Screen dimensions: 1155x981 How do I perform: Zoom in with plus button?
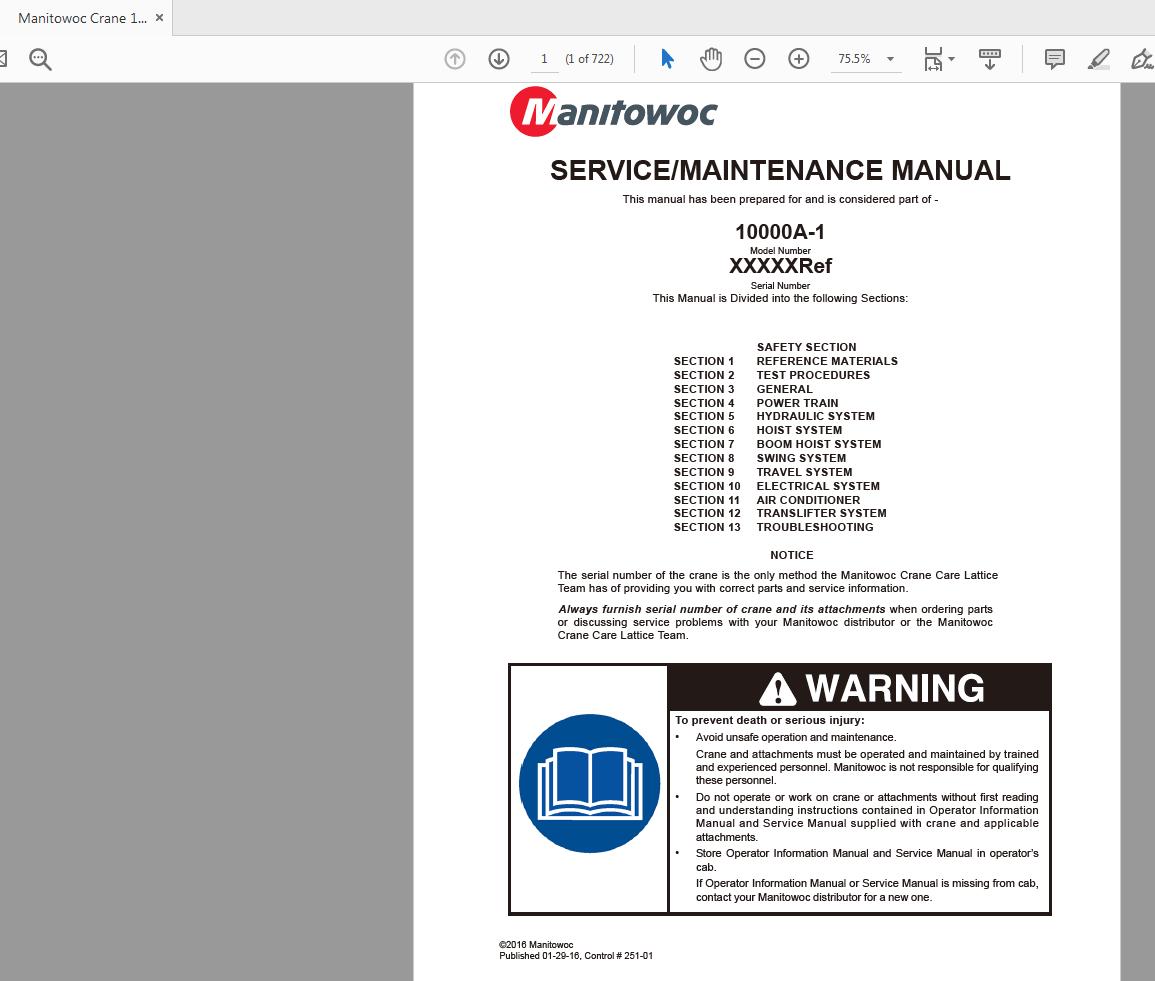798,59
